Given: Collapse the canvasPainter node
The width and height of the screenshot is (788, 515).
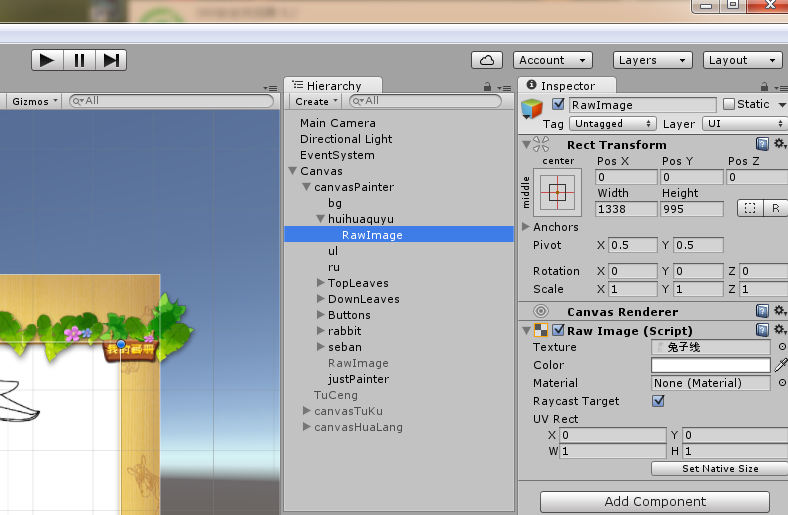Looking at the screenshot, I should tap(307, 187).
